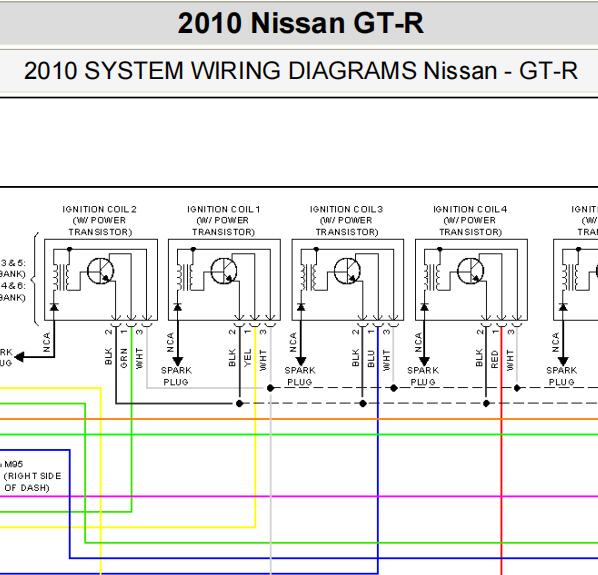Click the transistor symbol in Ignition Coil 2
Screen dimensions: 598x575
(101, 271)
